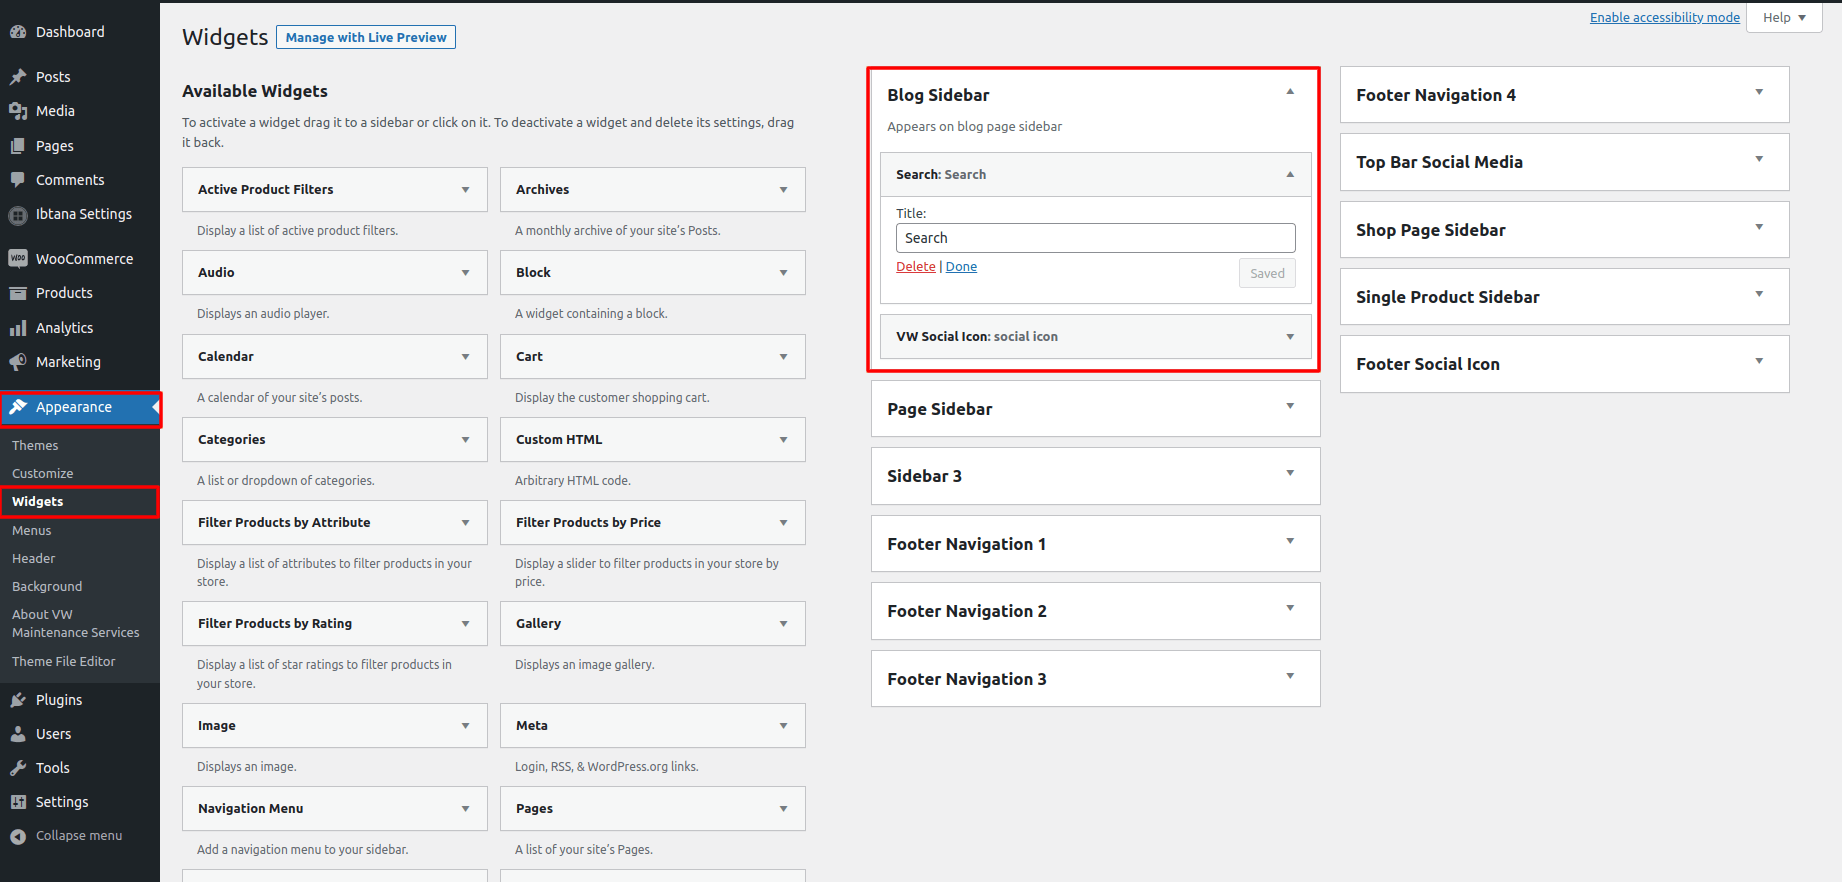Click the Marketing megaphone icon
1842x882 pixels.
18,362
